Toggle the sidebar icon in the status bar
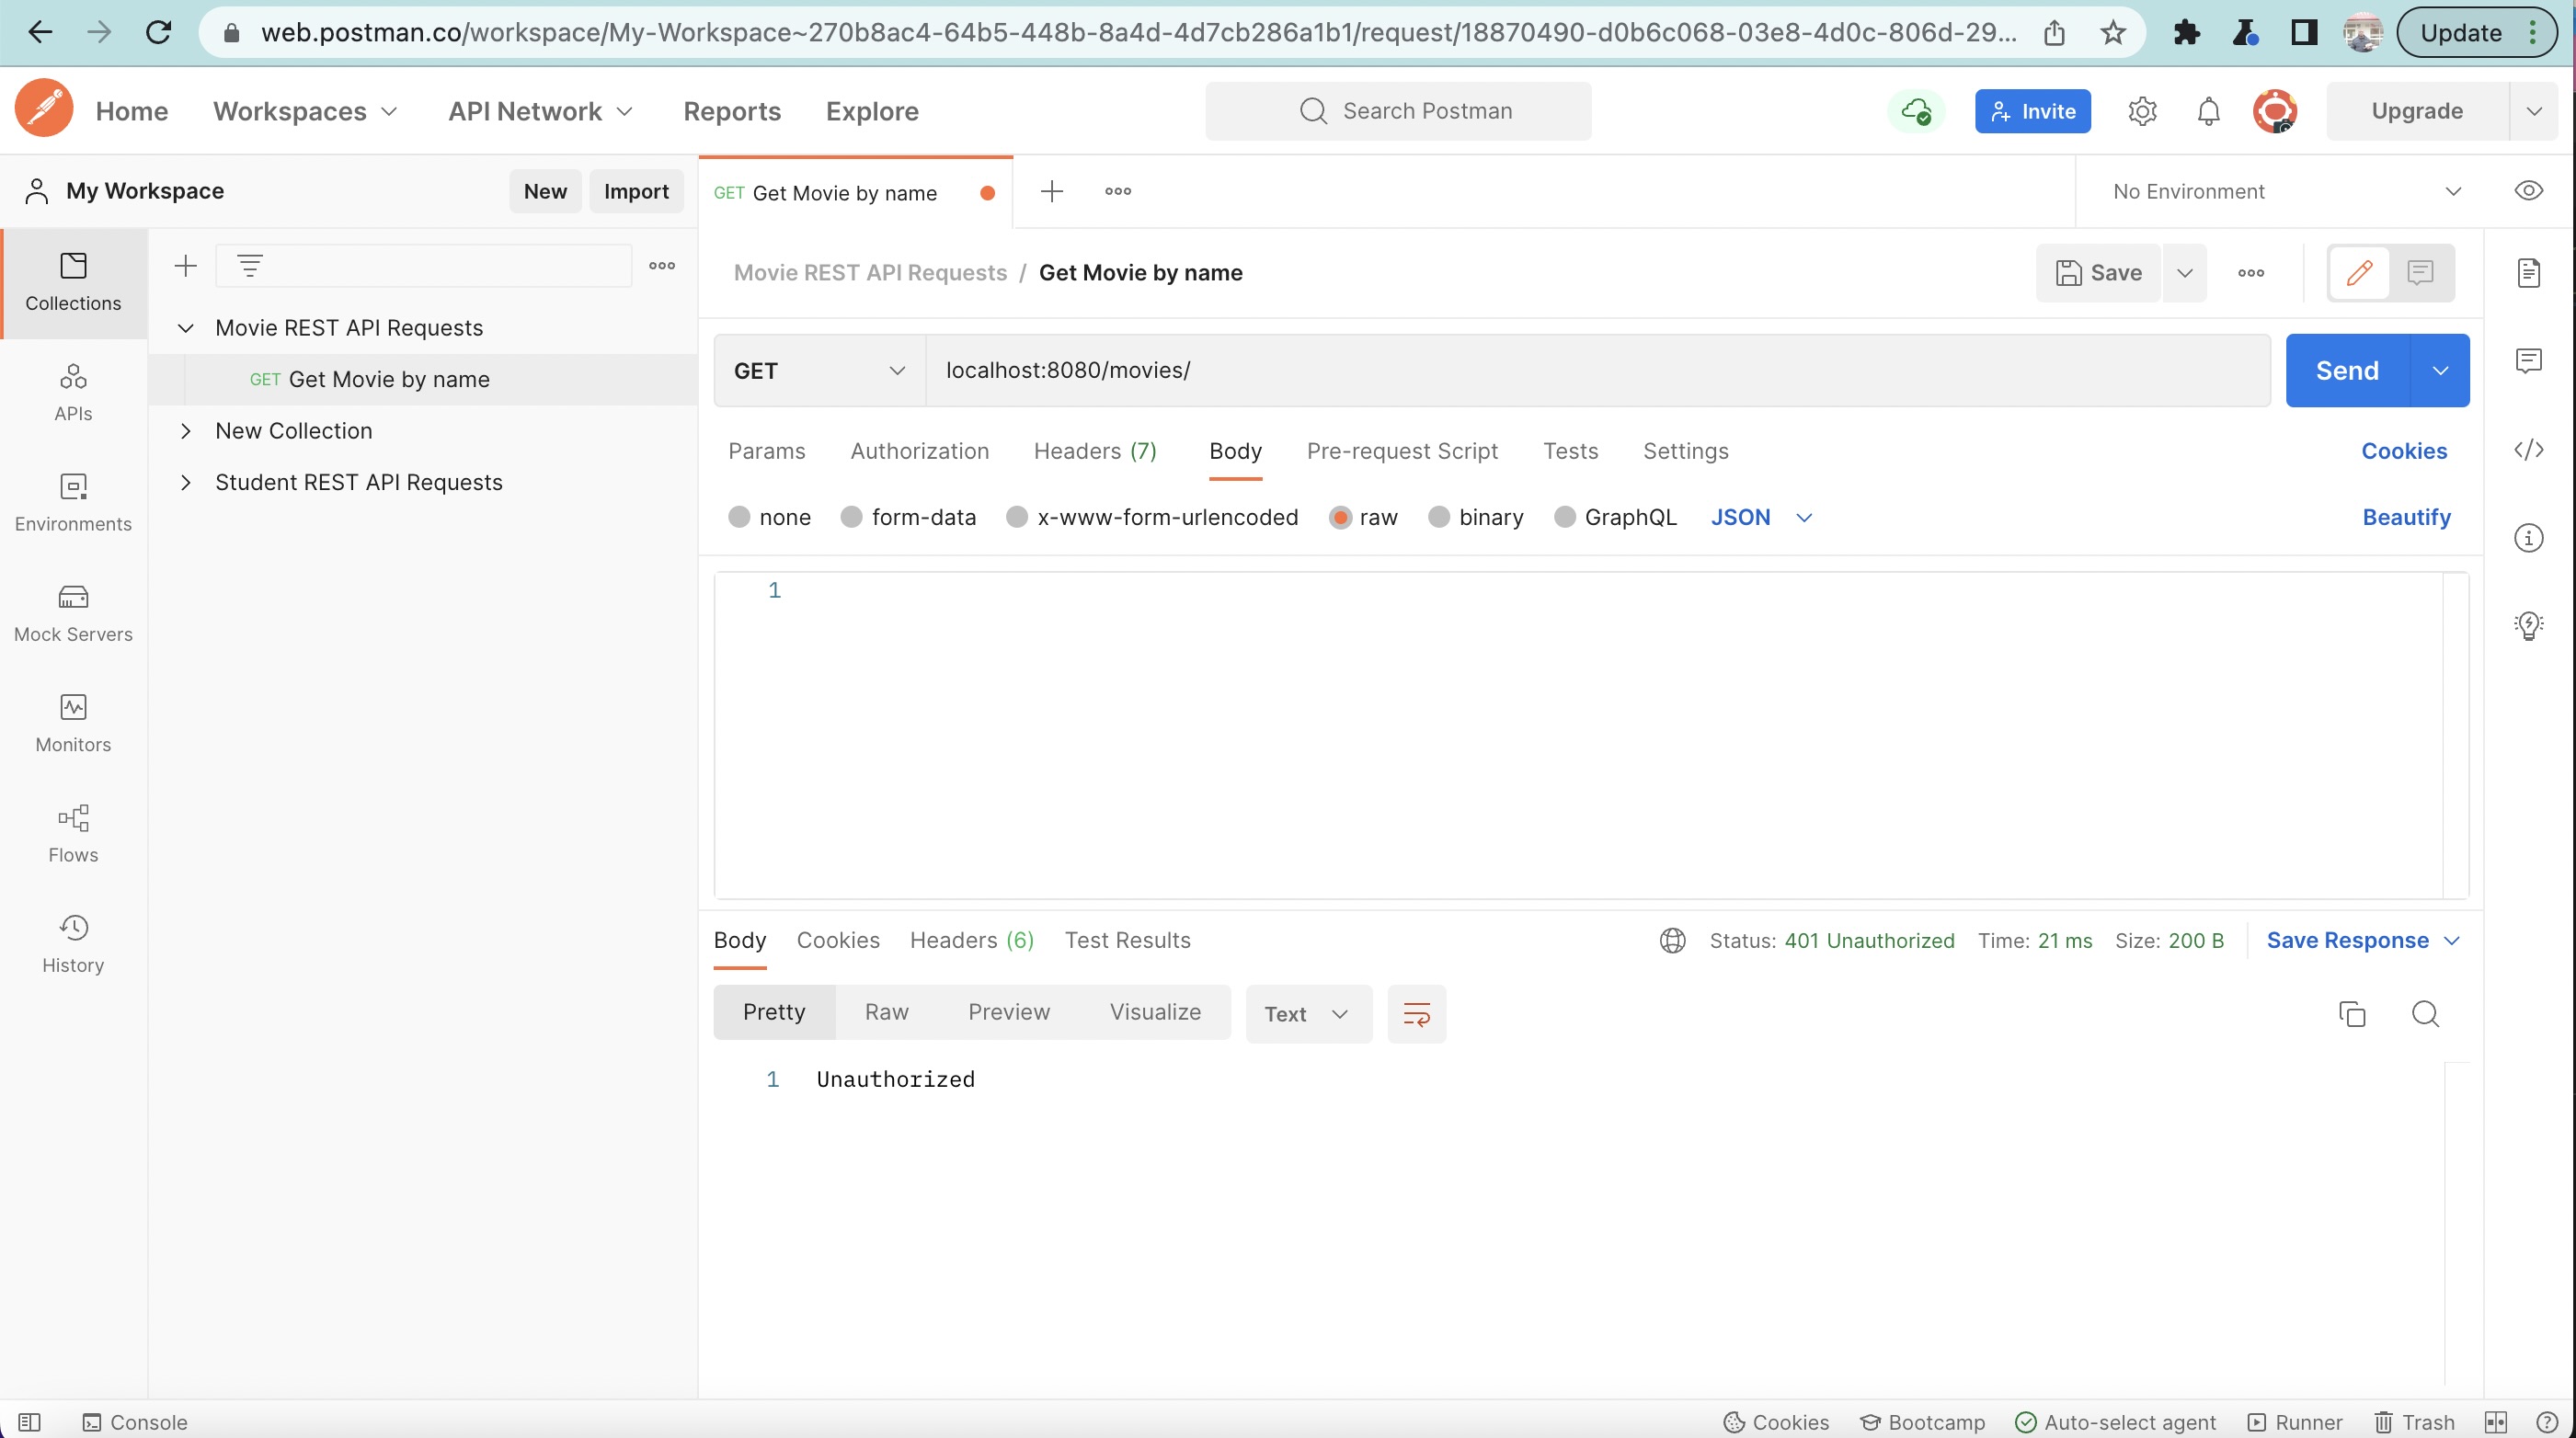 pyautogui.click(x=29, y=1421)
